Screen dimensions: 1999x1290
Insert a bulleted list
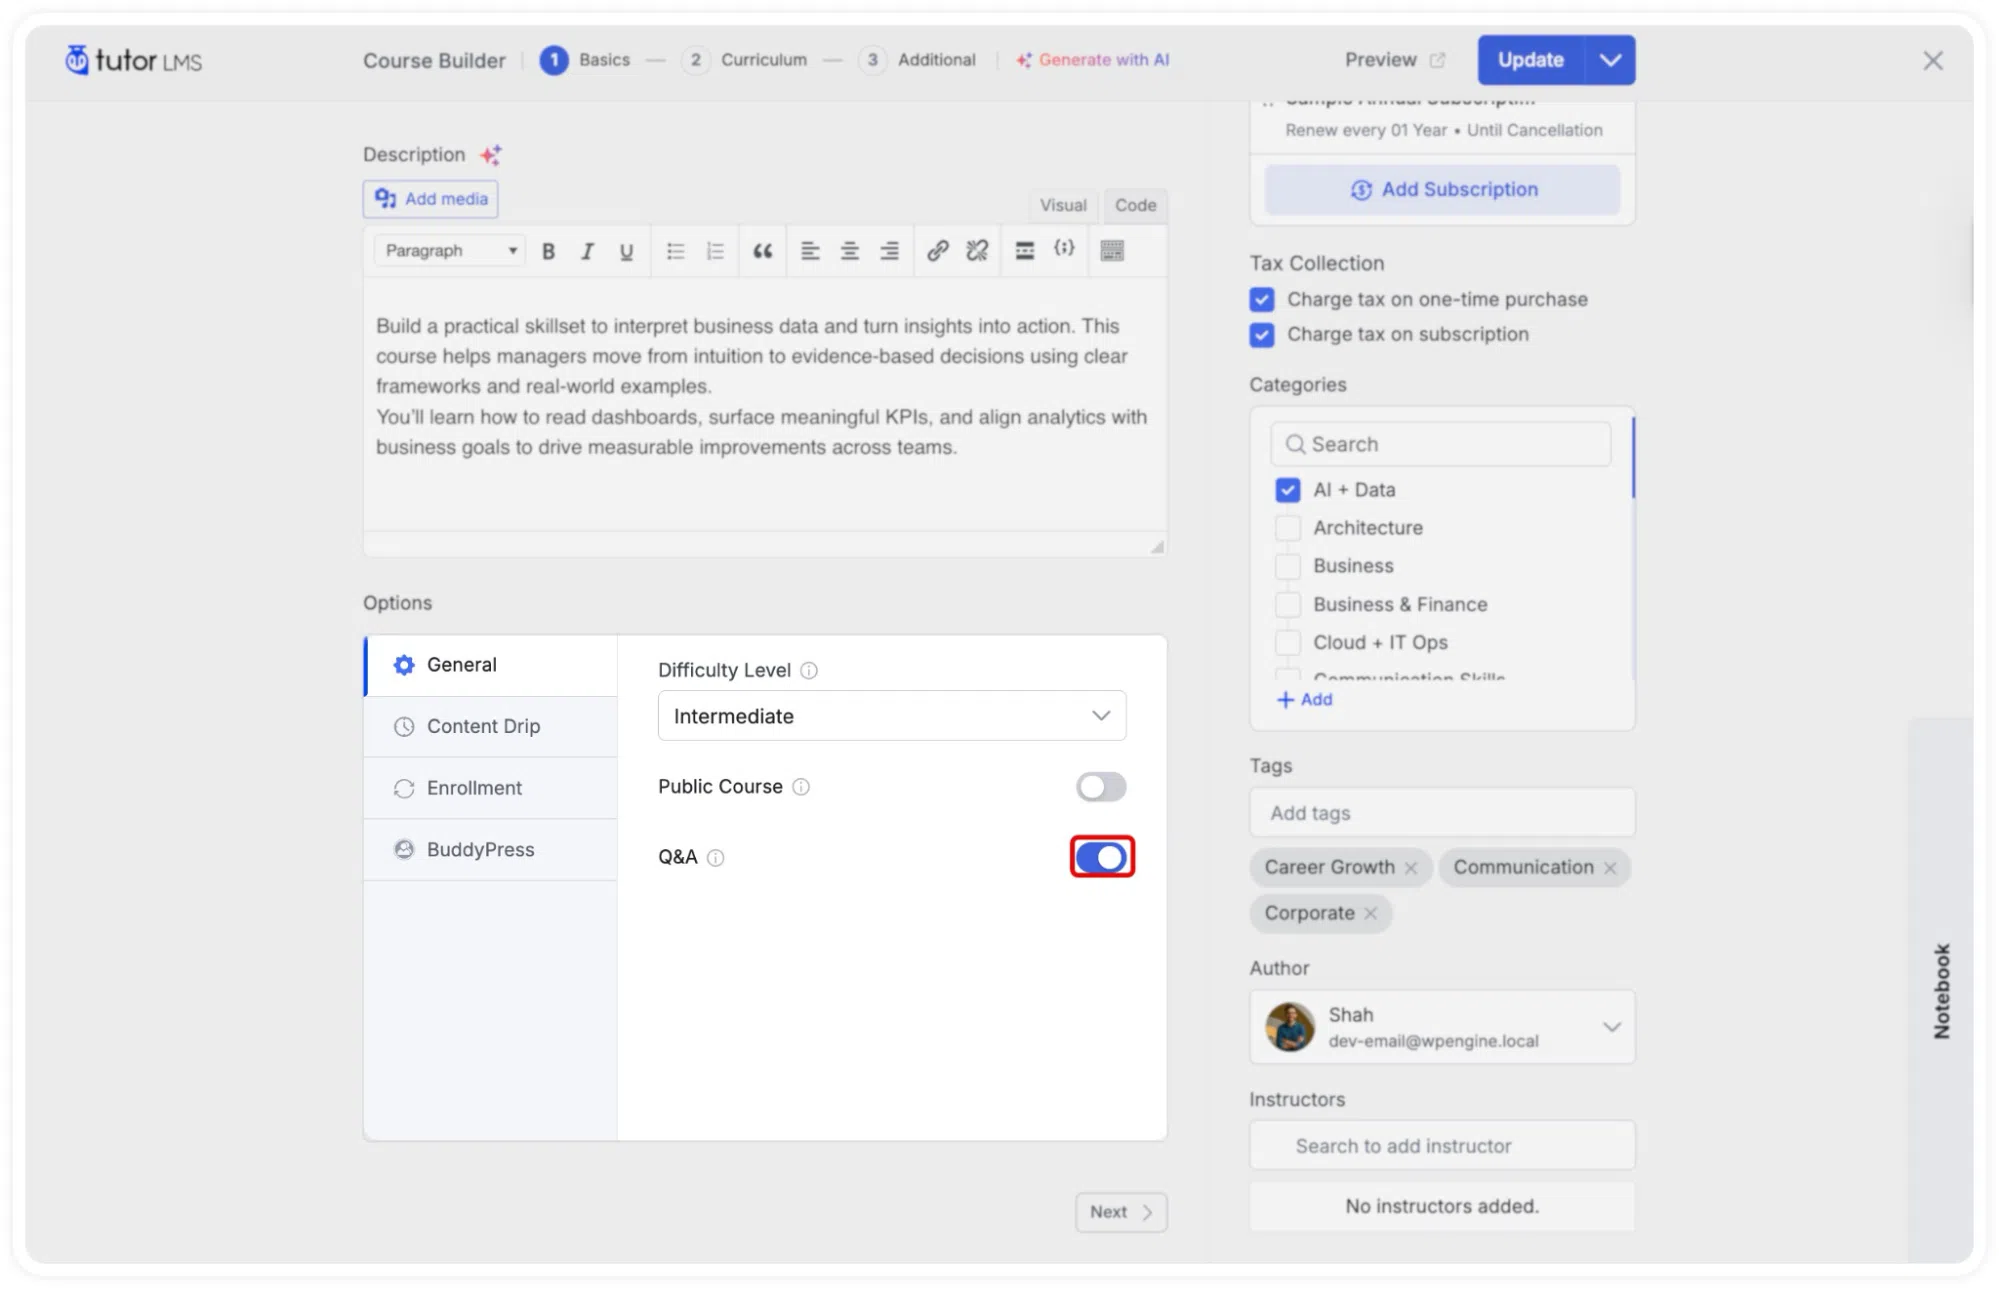676,251
